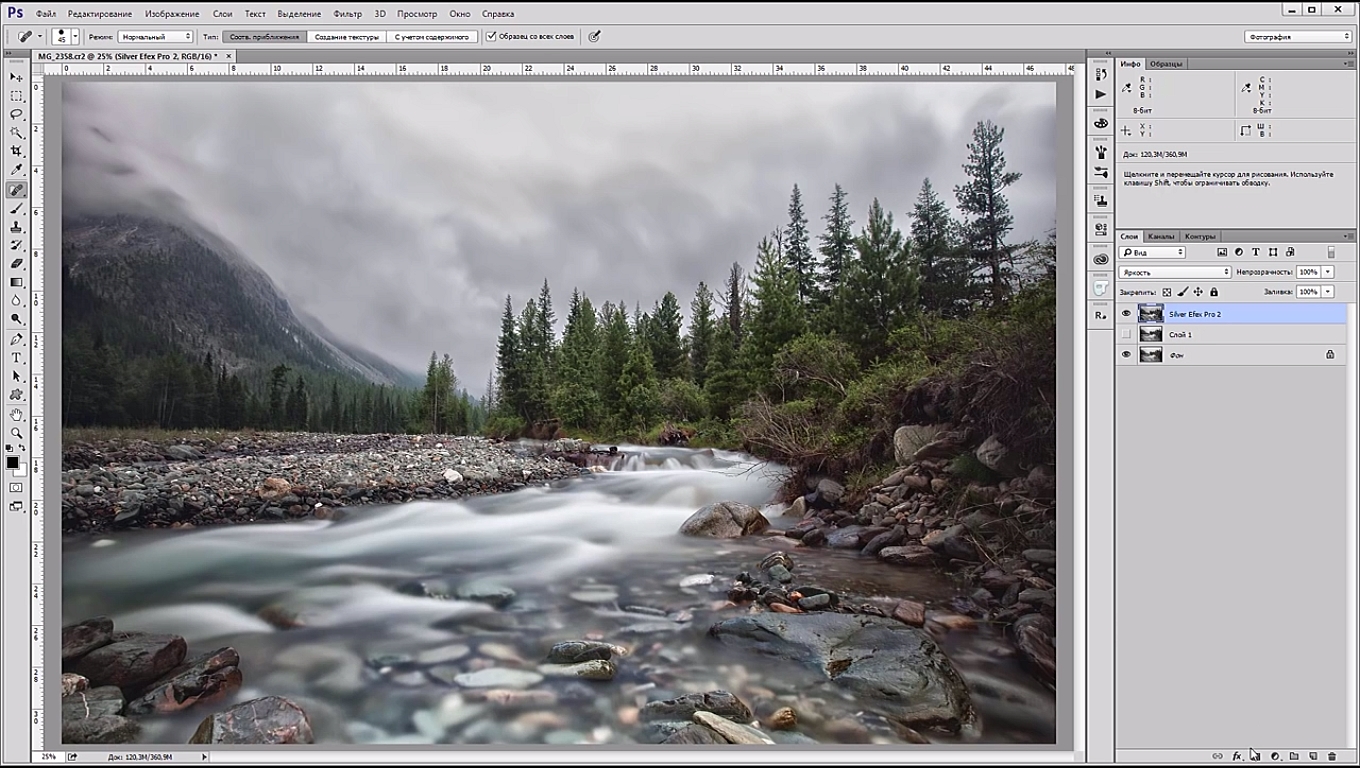This screenshot has width=1360, height=768.
Task: Open the layer blend mode Яркость dropdown
Action: pos(1175,272)
